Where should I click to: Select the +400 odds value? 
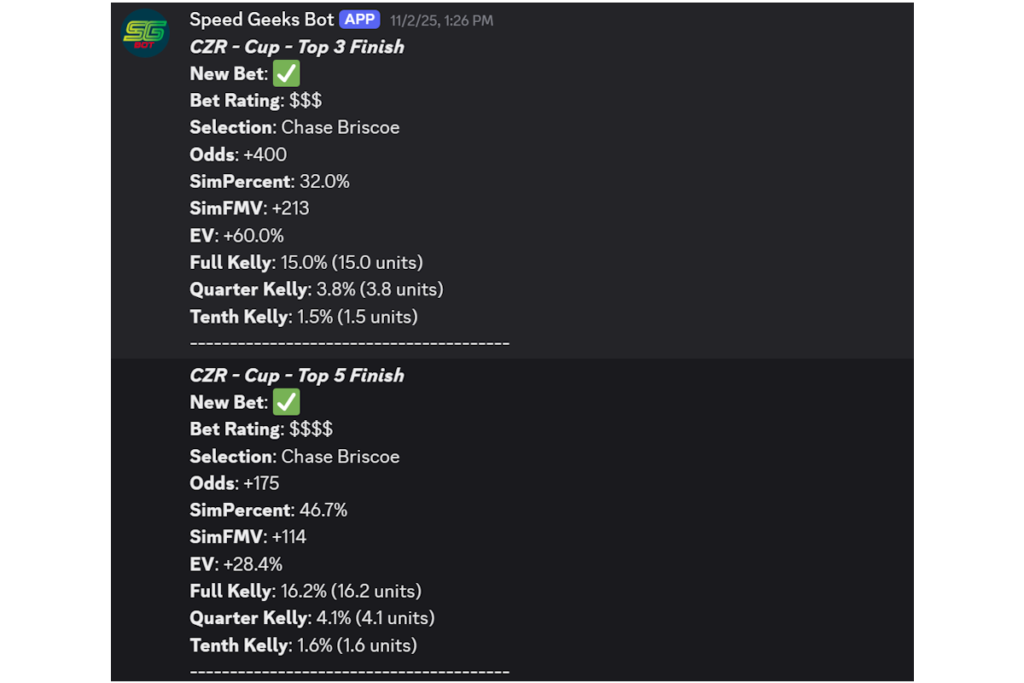pos(264,155)
